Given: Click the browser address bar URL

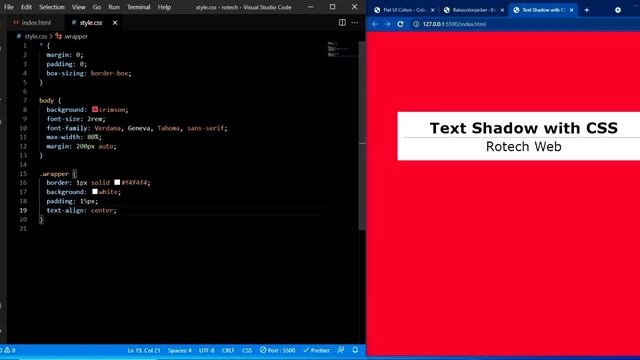Looking at the screenshot, I should 454,24.
